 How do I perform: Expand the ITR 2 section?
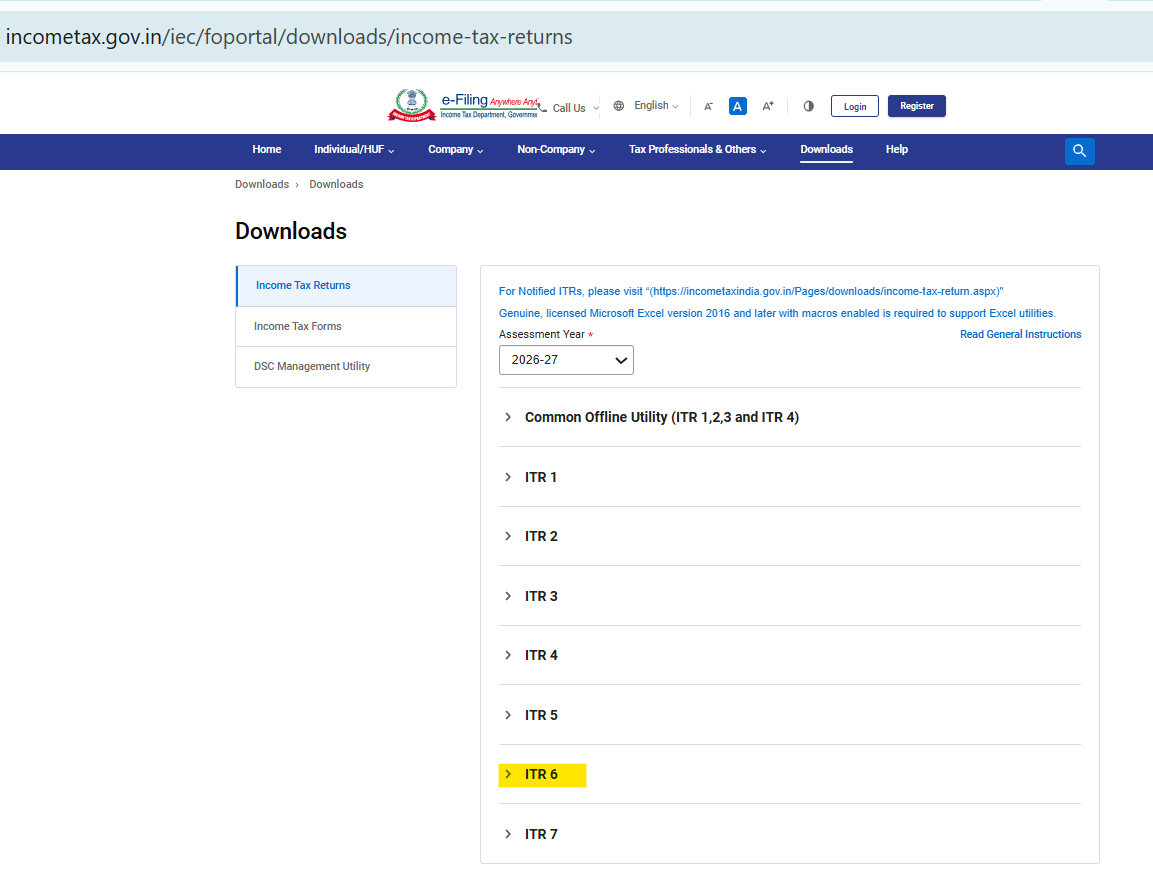pos(790,536)
